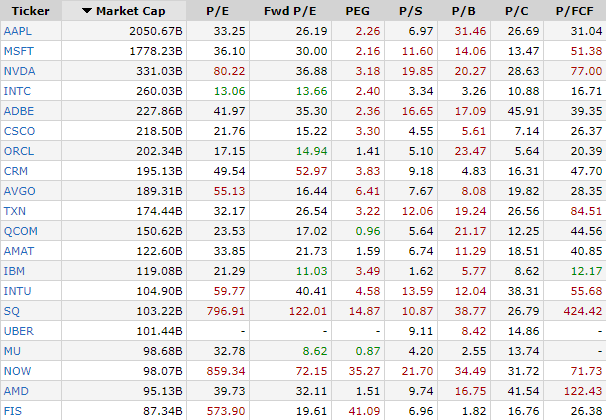This screenshot has height=420, width=606.
Task: Click FIS PEG value 41.09
Action: tap(364, 411)
